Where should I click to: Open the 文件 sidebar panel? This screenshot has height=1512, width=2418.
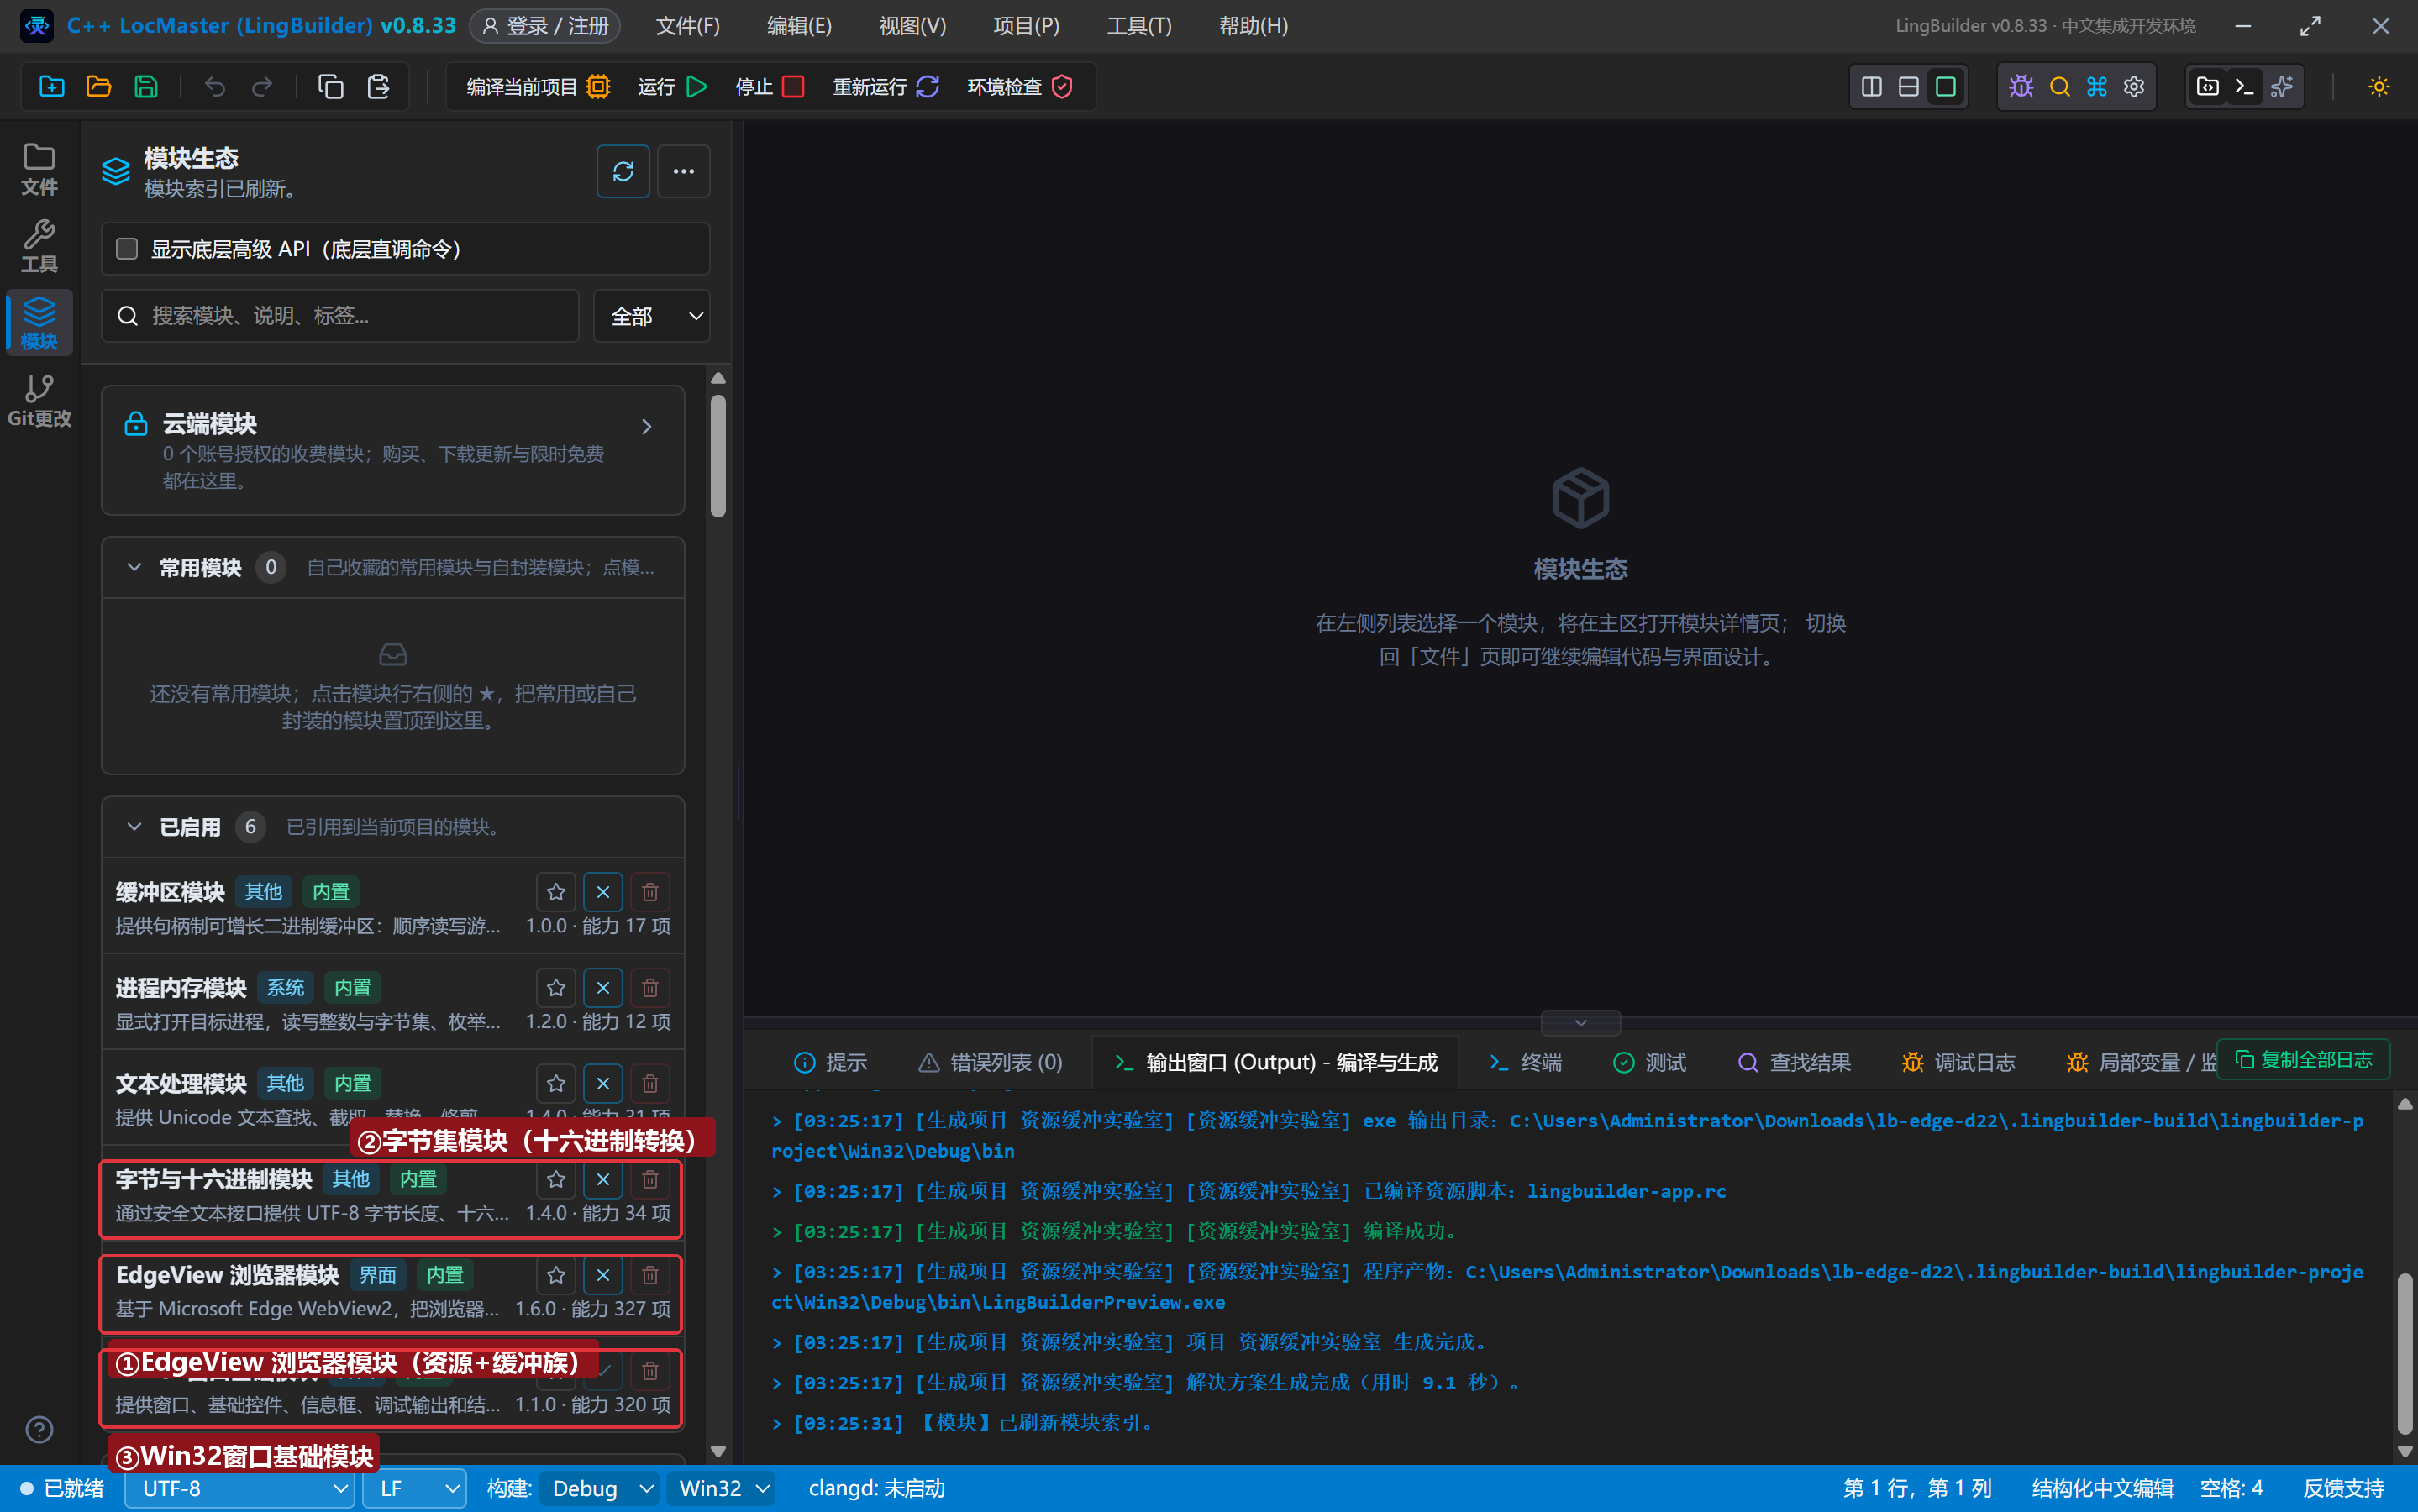39,168
